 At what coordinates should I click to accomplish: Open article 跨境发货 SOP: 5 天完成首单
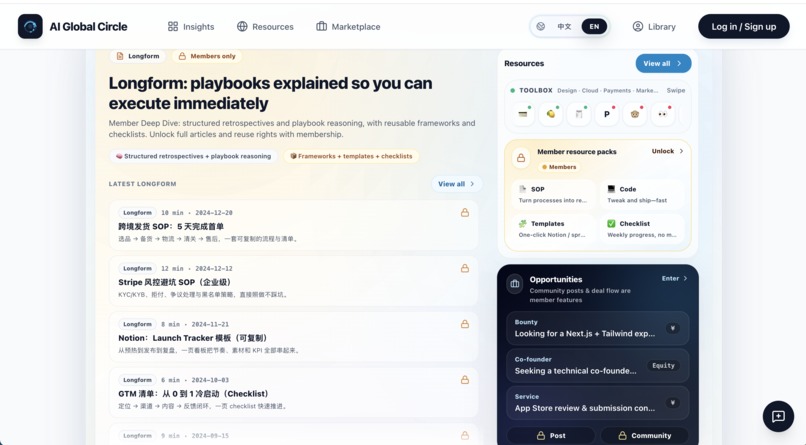coord(294,226)
